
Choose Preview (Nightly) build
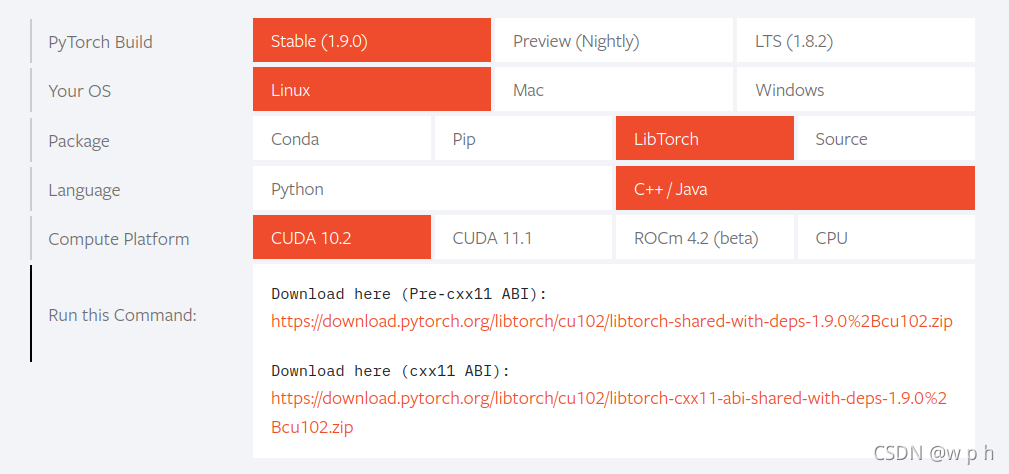(613, 40)
